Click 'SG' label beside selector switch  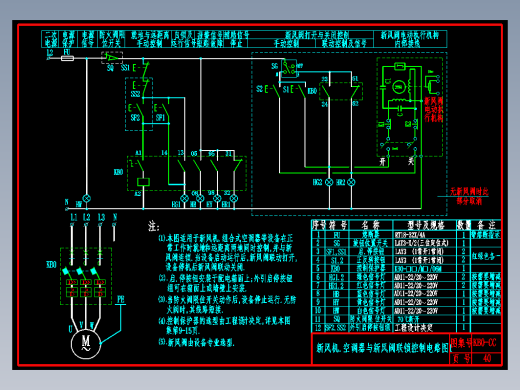coord(274,66)
